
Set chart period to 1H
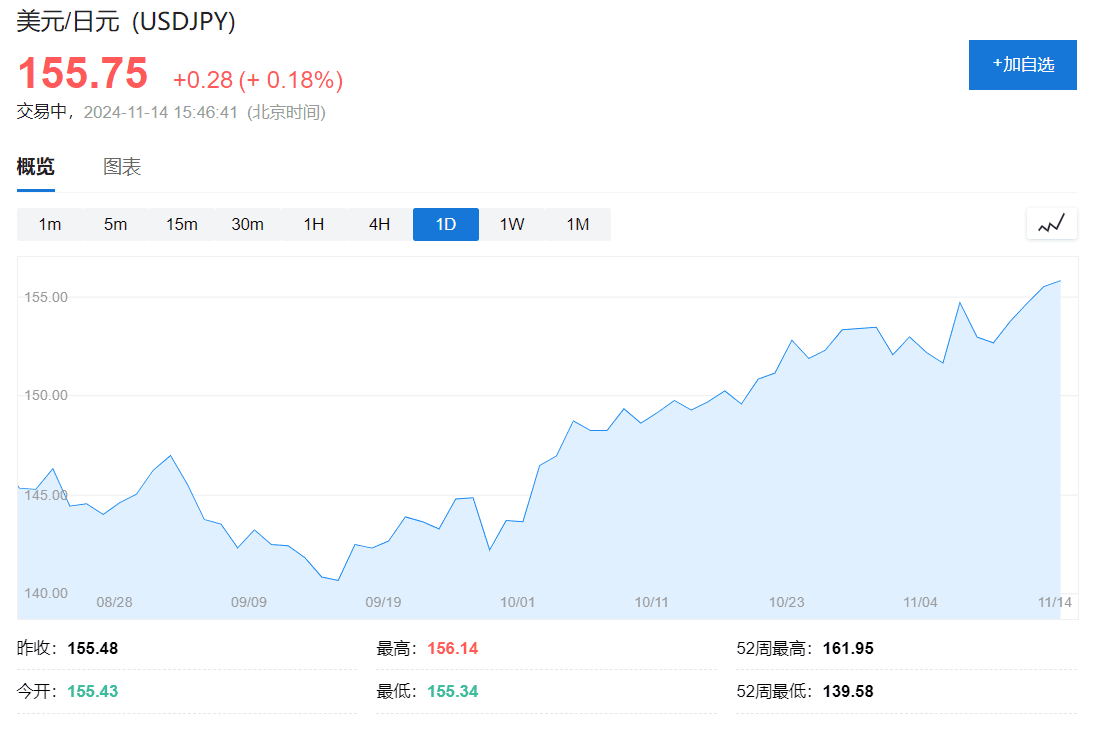(314, 224)
